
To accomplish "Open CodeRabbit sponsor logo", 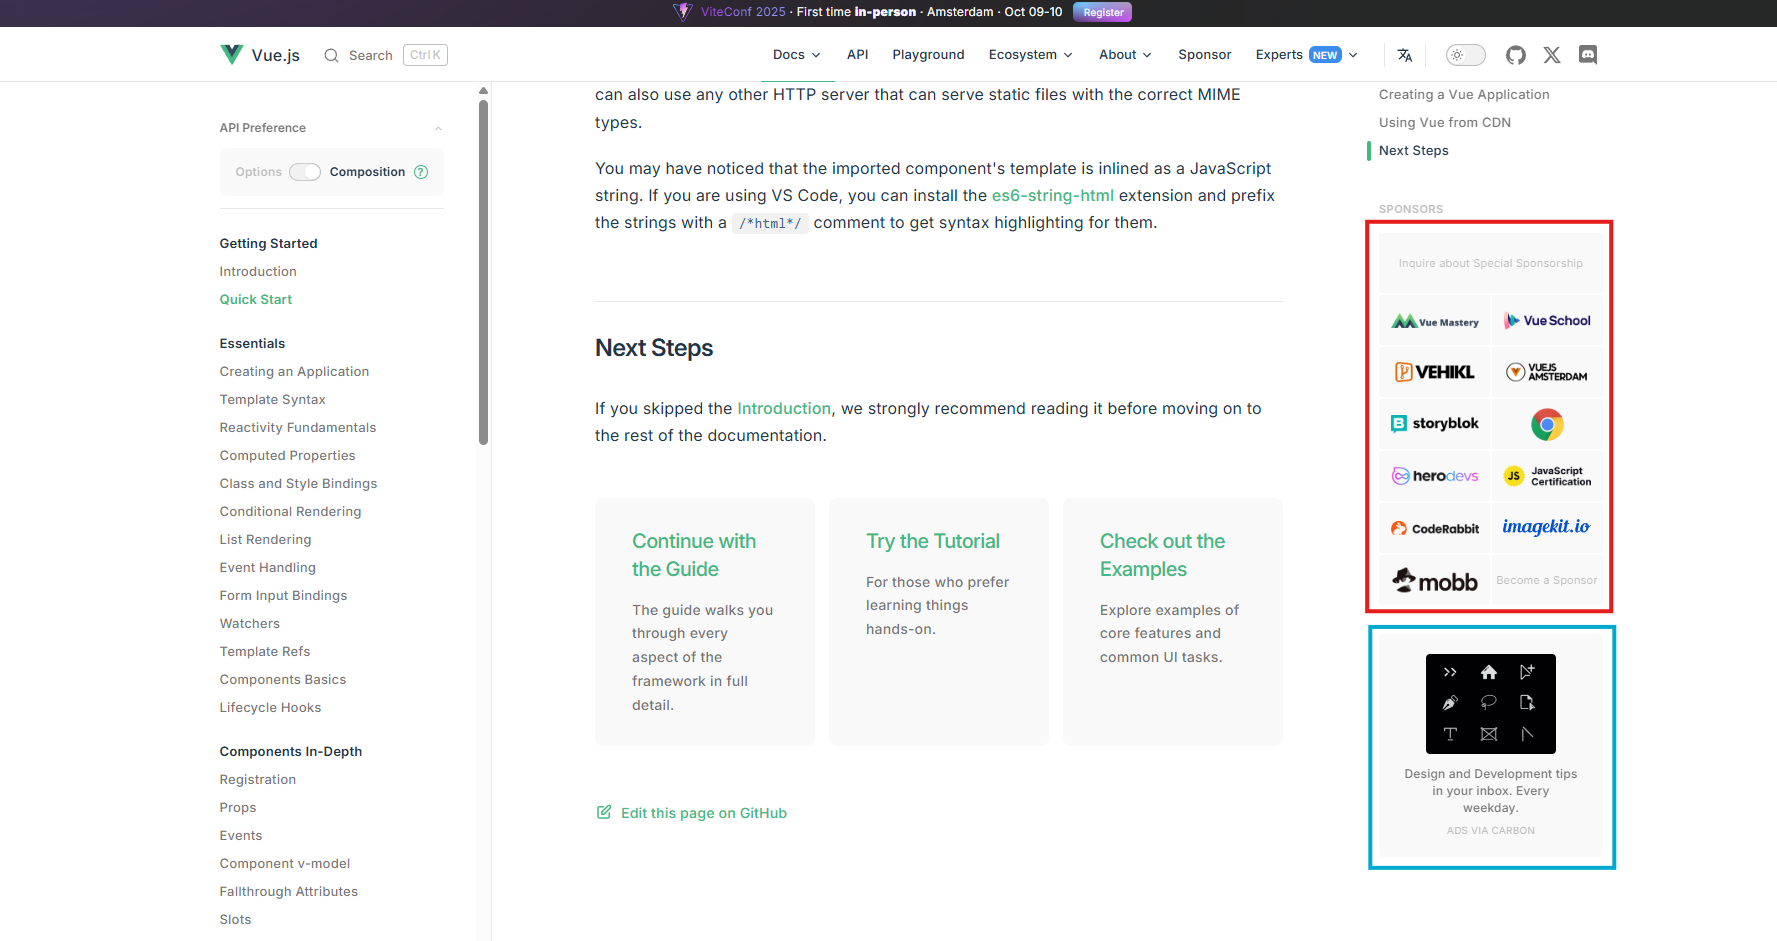I will click(1435, 528).
